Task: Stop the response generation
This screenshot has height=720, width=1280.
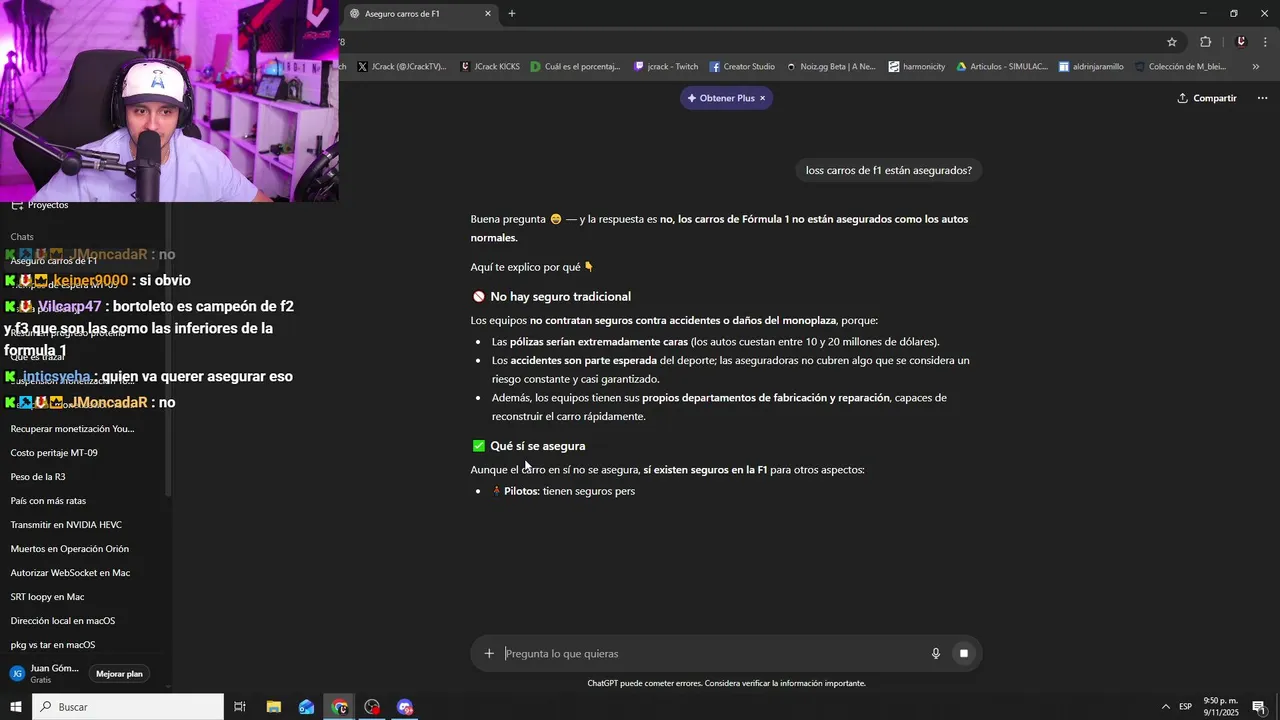Action: tap(964, 654)
